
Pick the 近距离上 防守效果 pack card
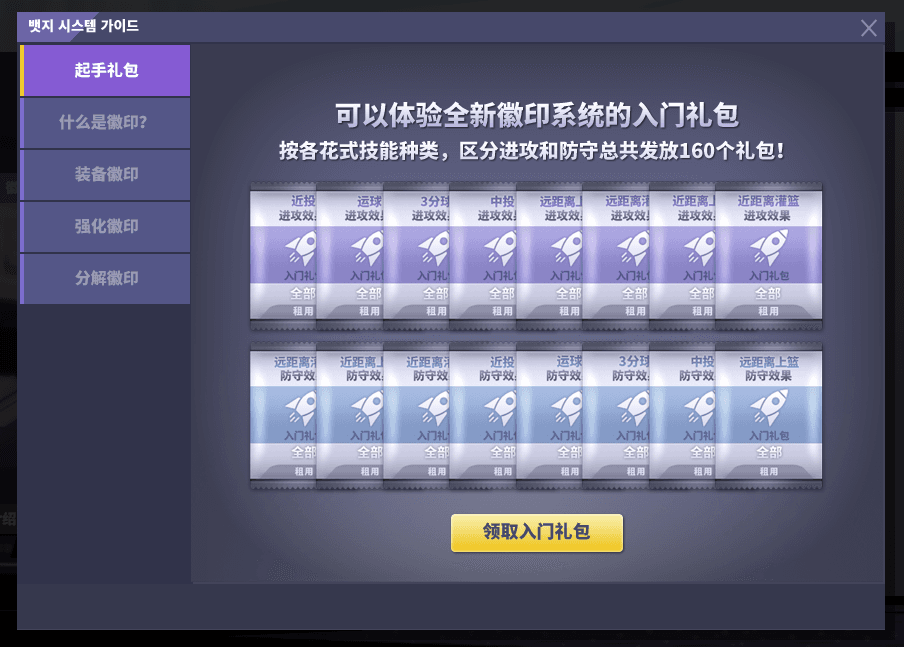(349, 416)
